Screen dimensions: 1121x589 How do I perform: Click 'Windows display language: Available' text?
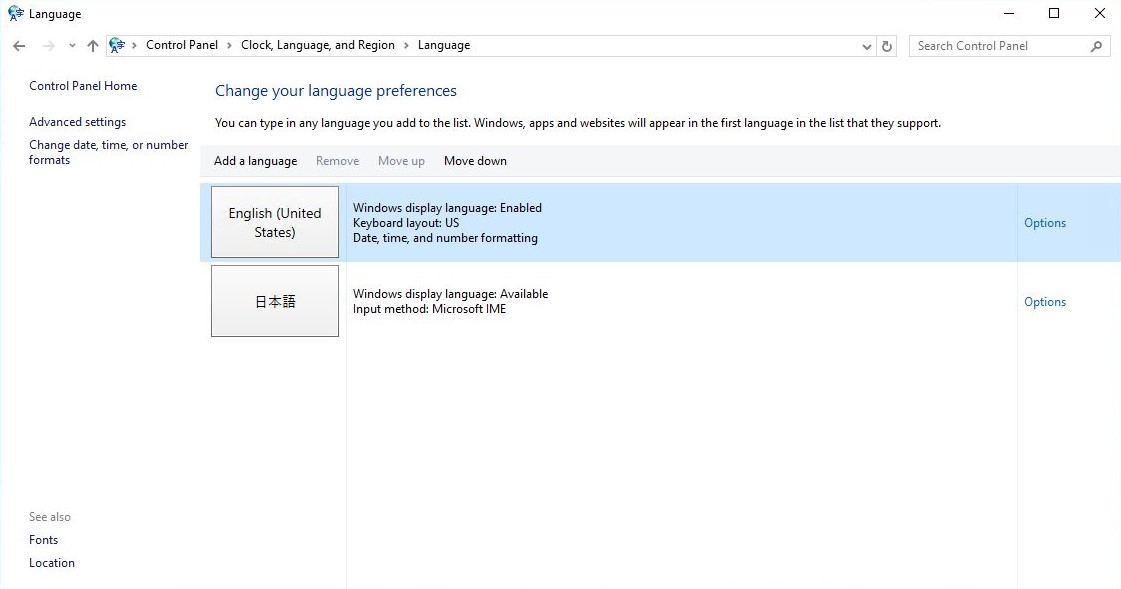click(x=450, y=294)
